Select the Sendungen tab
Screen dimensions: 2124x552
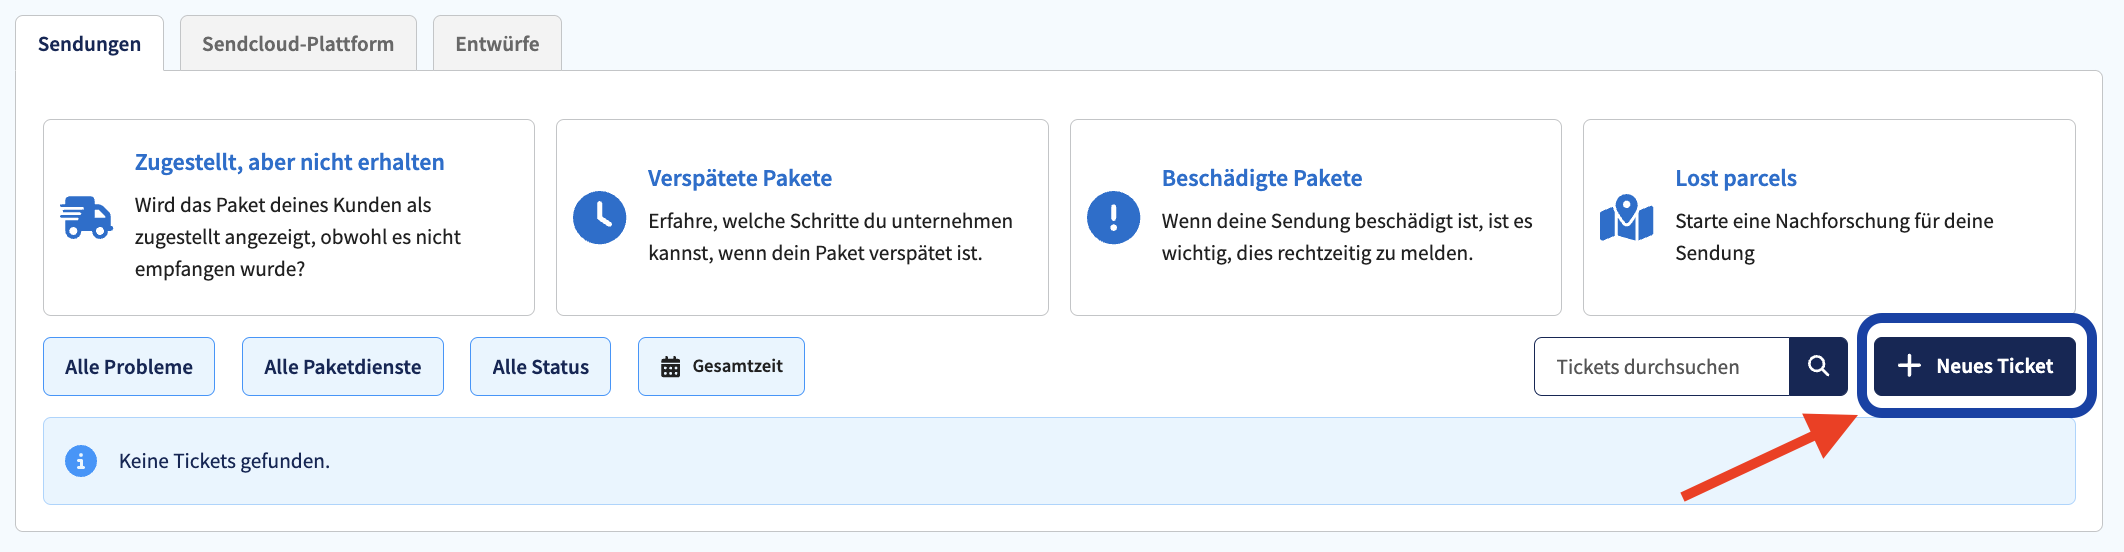tap(89, 43)
